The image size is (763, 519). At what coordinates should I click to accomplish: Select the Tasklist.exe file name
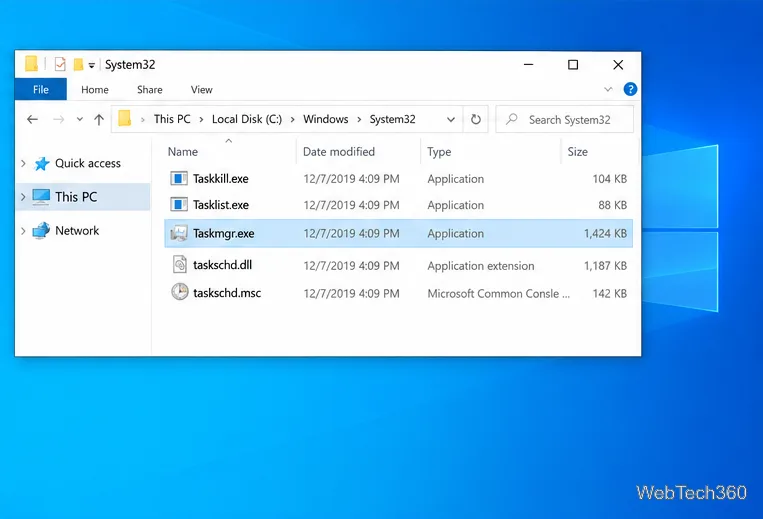(x=220, y=205)
